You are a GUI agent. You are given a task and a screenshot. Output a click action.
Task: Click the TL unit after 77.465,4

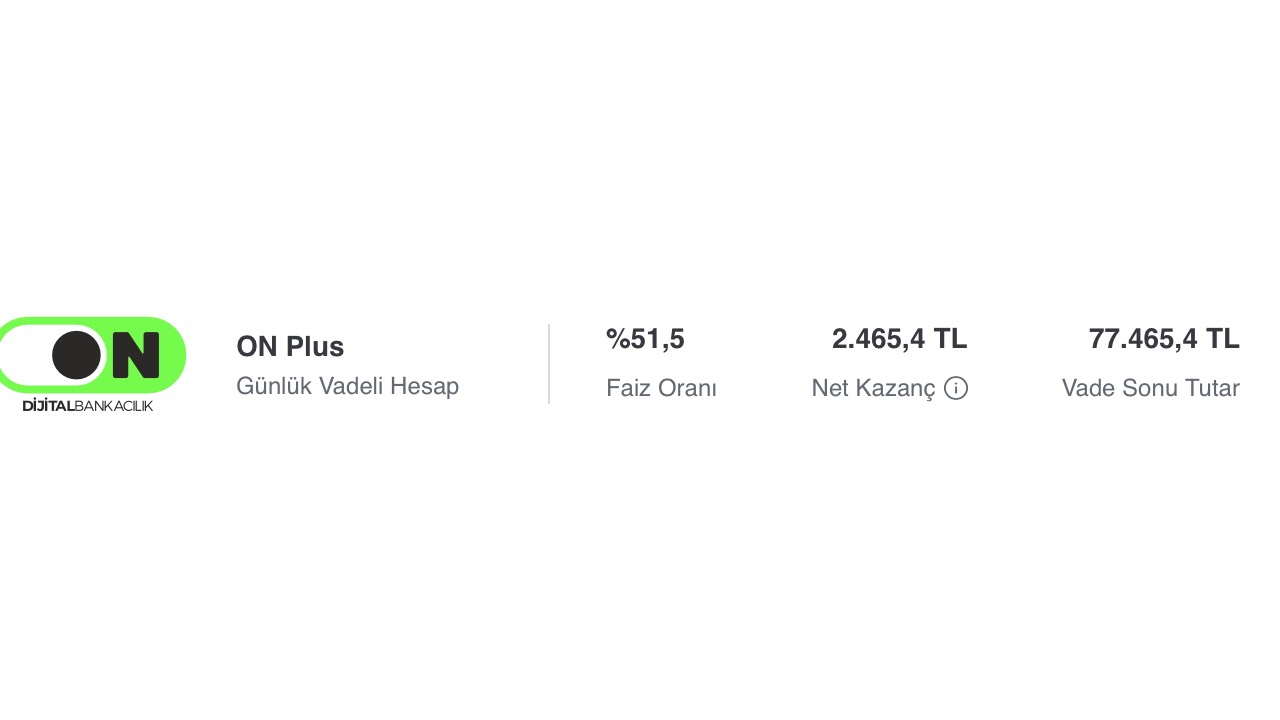(x=1223, y=339)
